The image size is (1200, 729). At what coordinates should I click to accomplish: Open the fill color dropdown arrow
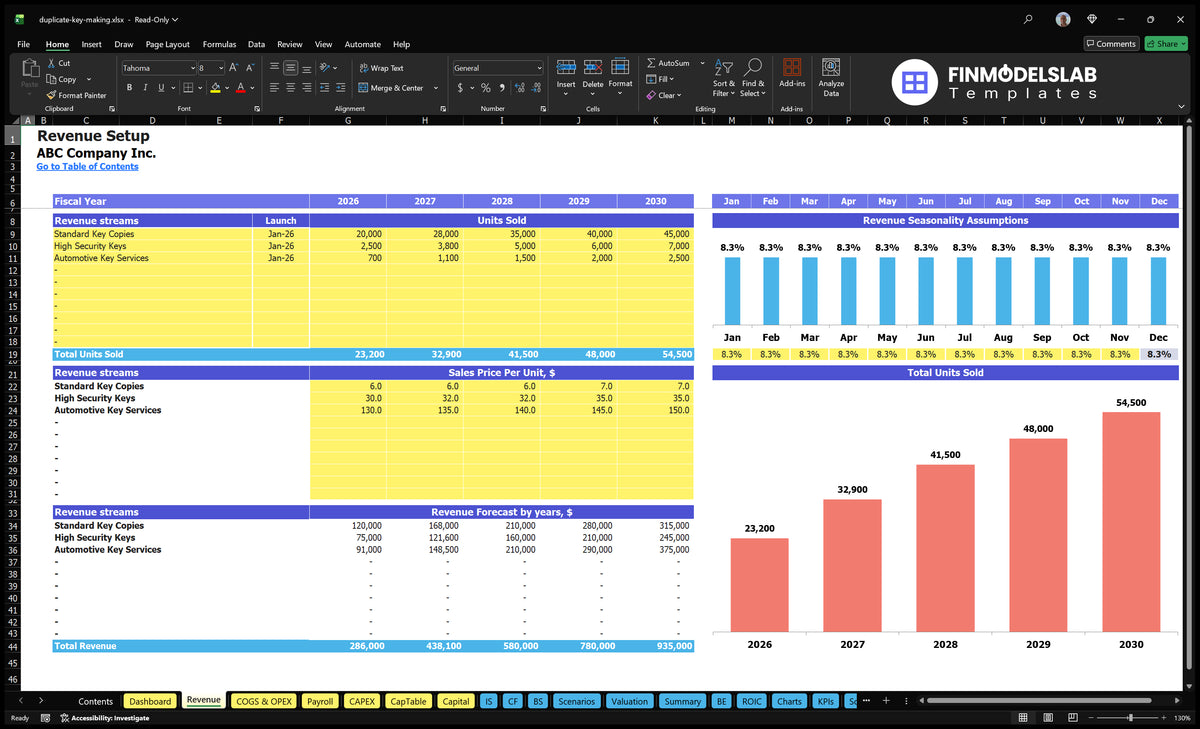227,88
